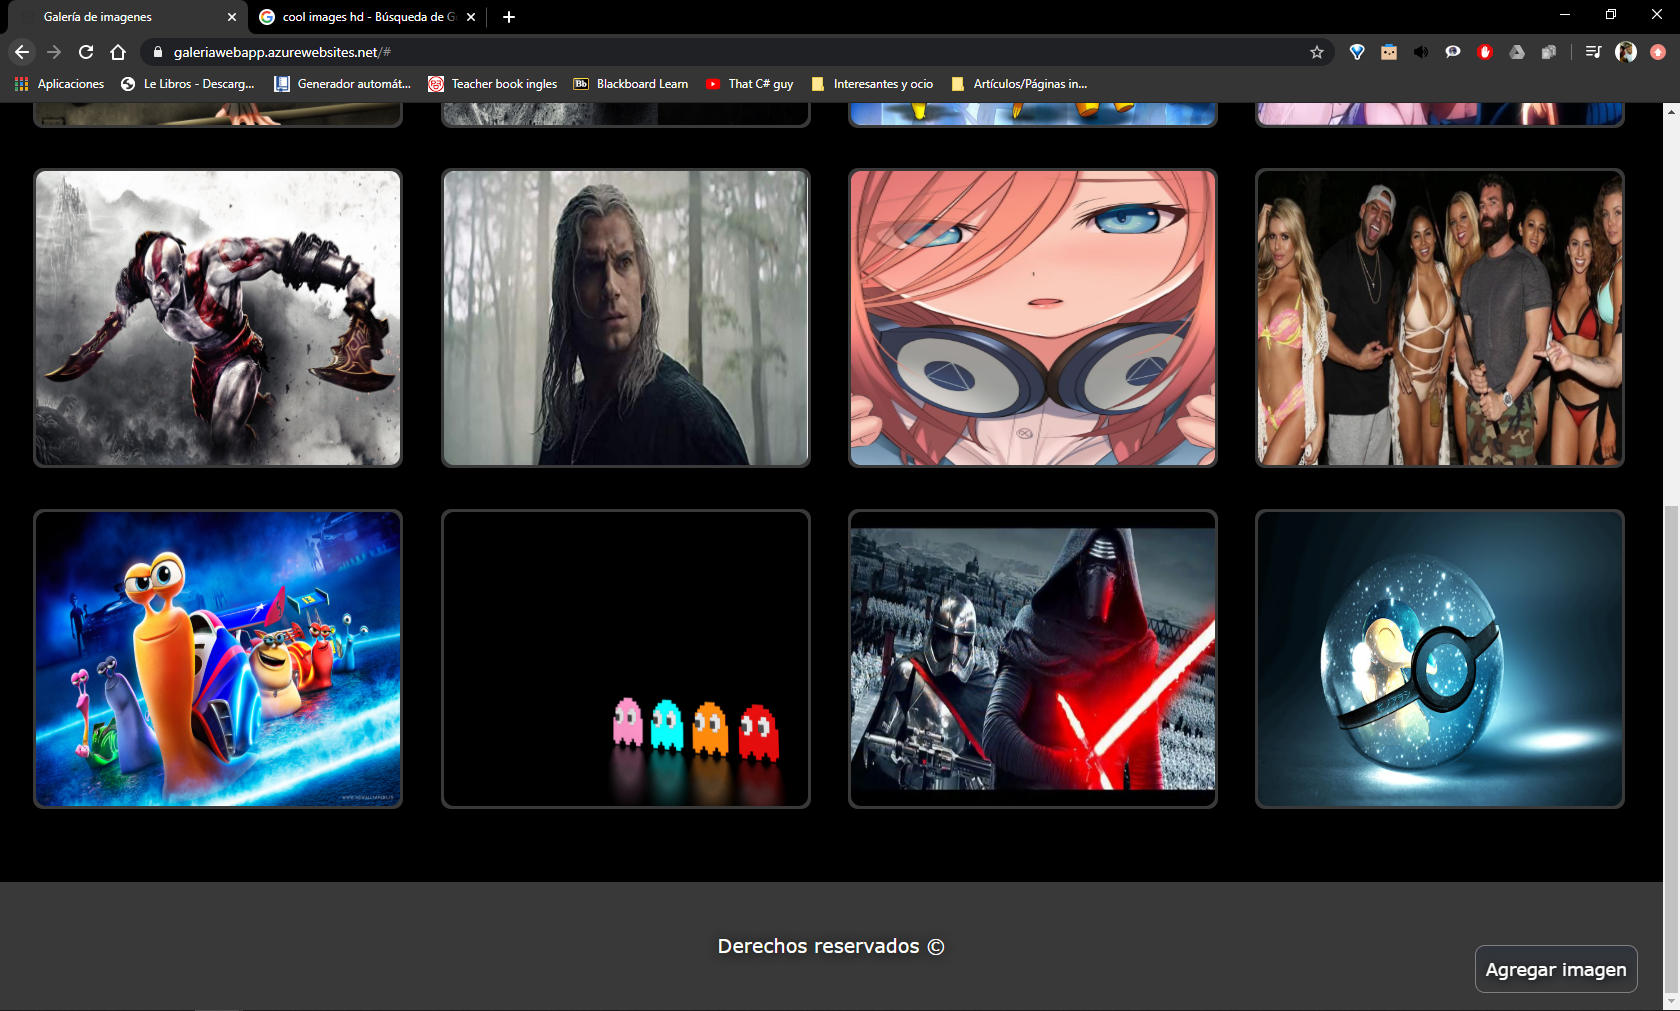Expand the Interesantes y ocio bookmark folder

click(872, 84)
